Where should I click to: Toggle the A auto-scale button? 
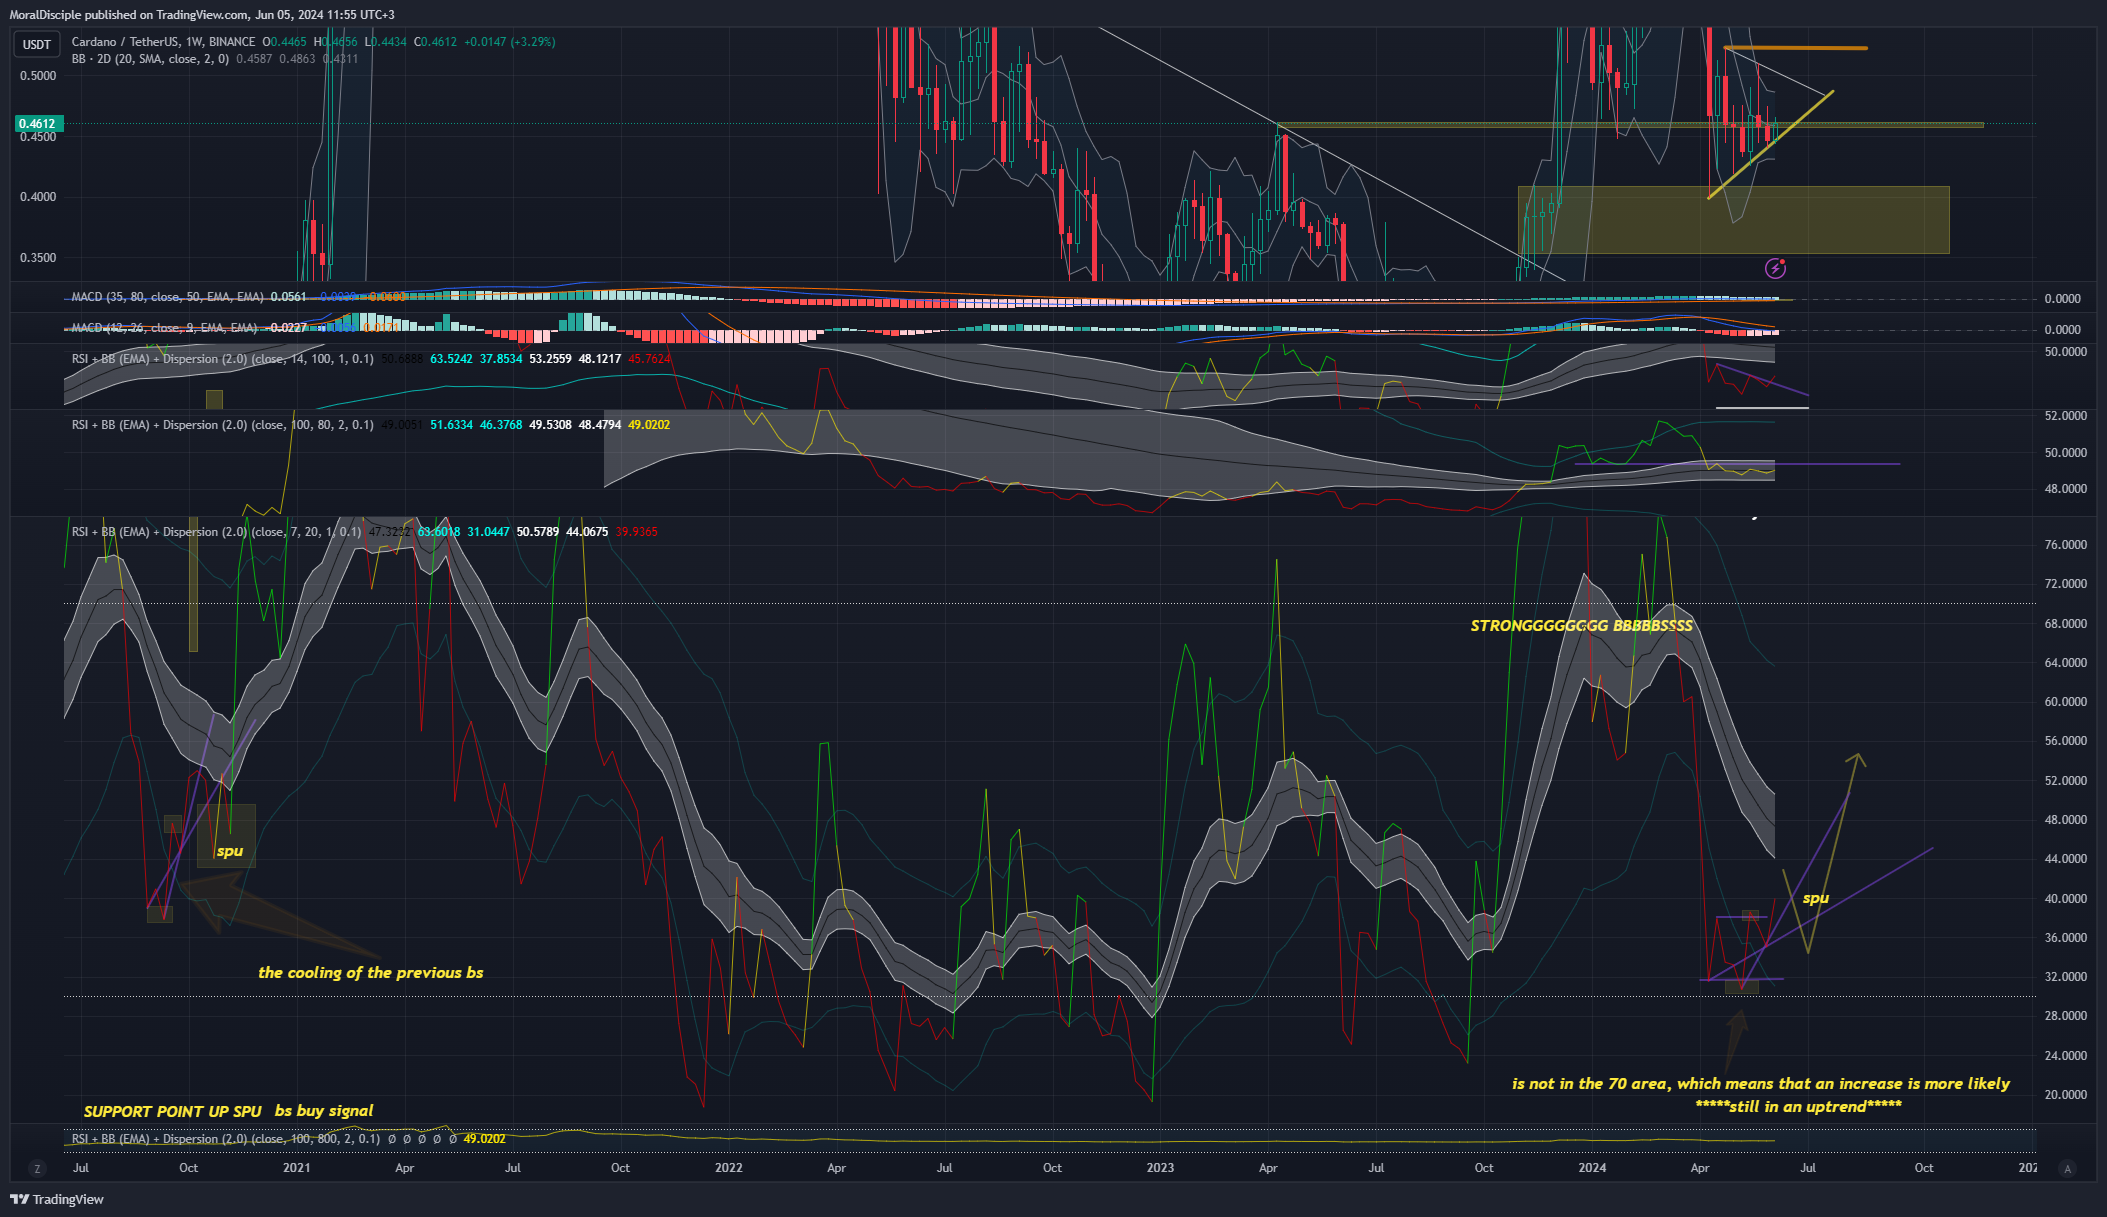(x=2068, y=1168)
